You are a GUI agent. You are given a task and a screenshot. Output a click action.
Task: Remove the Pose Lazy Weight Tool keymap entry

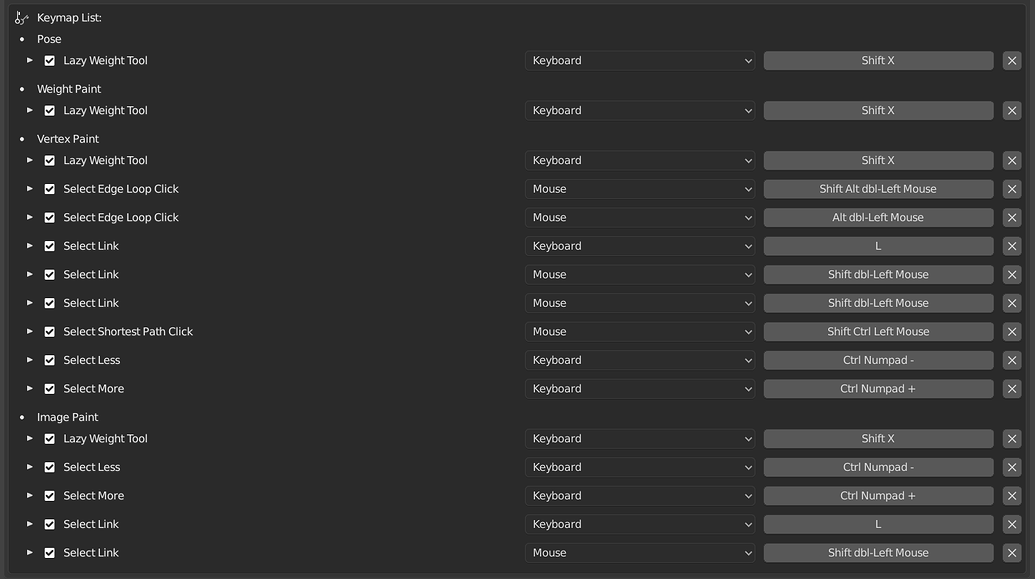pos(1012,61)
